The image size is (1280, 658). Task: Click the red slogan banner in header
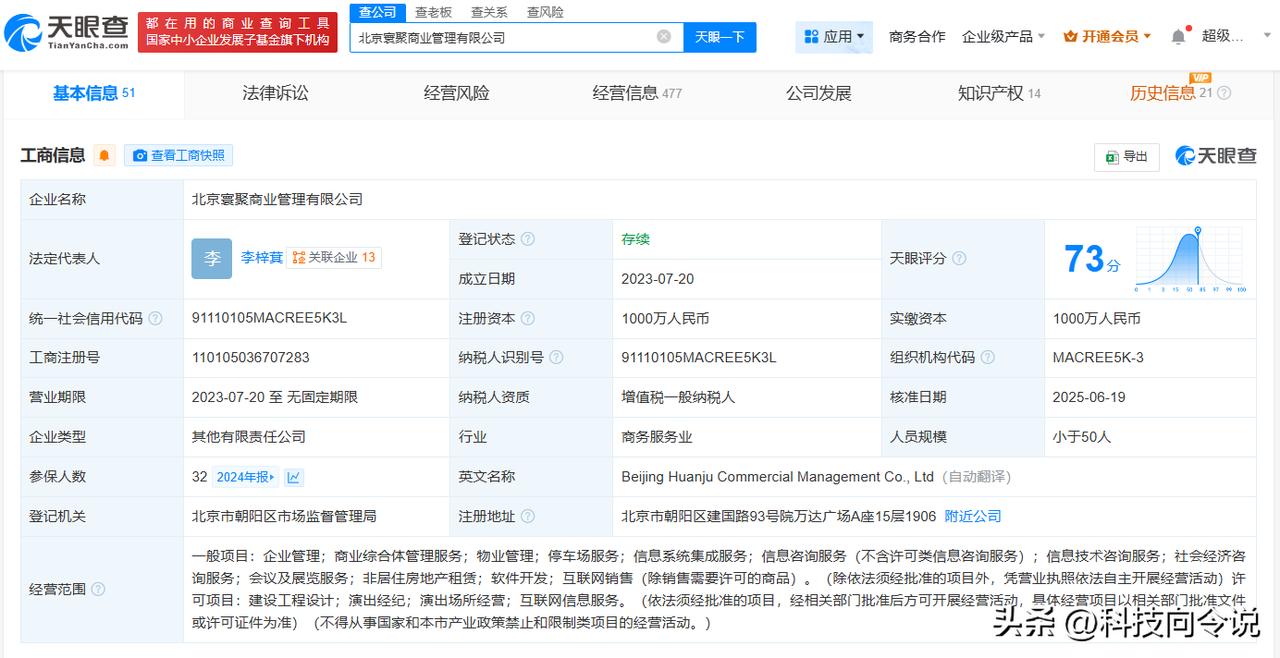237,31
